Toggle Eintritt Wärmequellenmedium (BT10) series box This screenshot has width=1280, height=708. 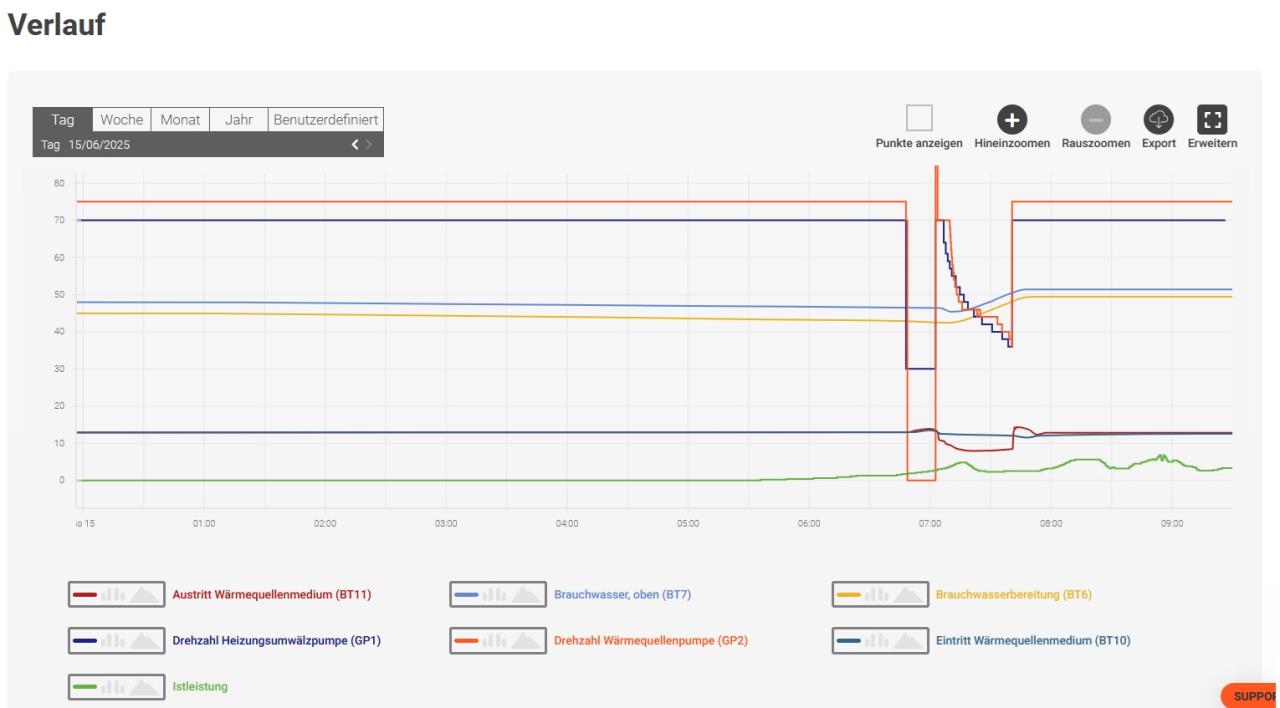click(x=880, y=640)
